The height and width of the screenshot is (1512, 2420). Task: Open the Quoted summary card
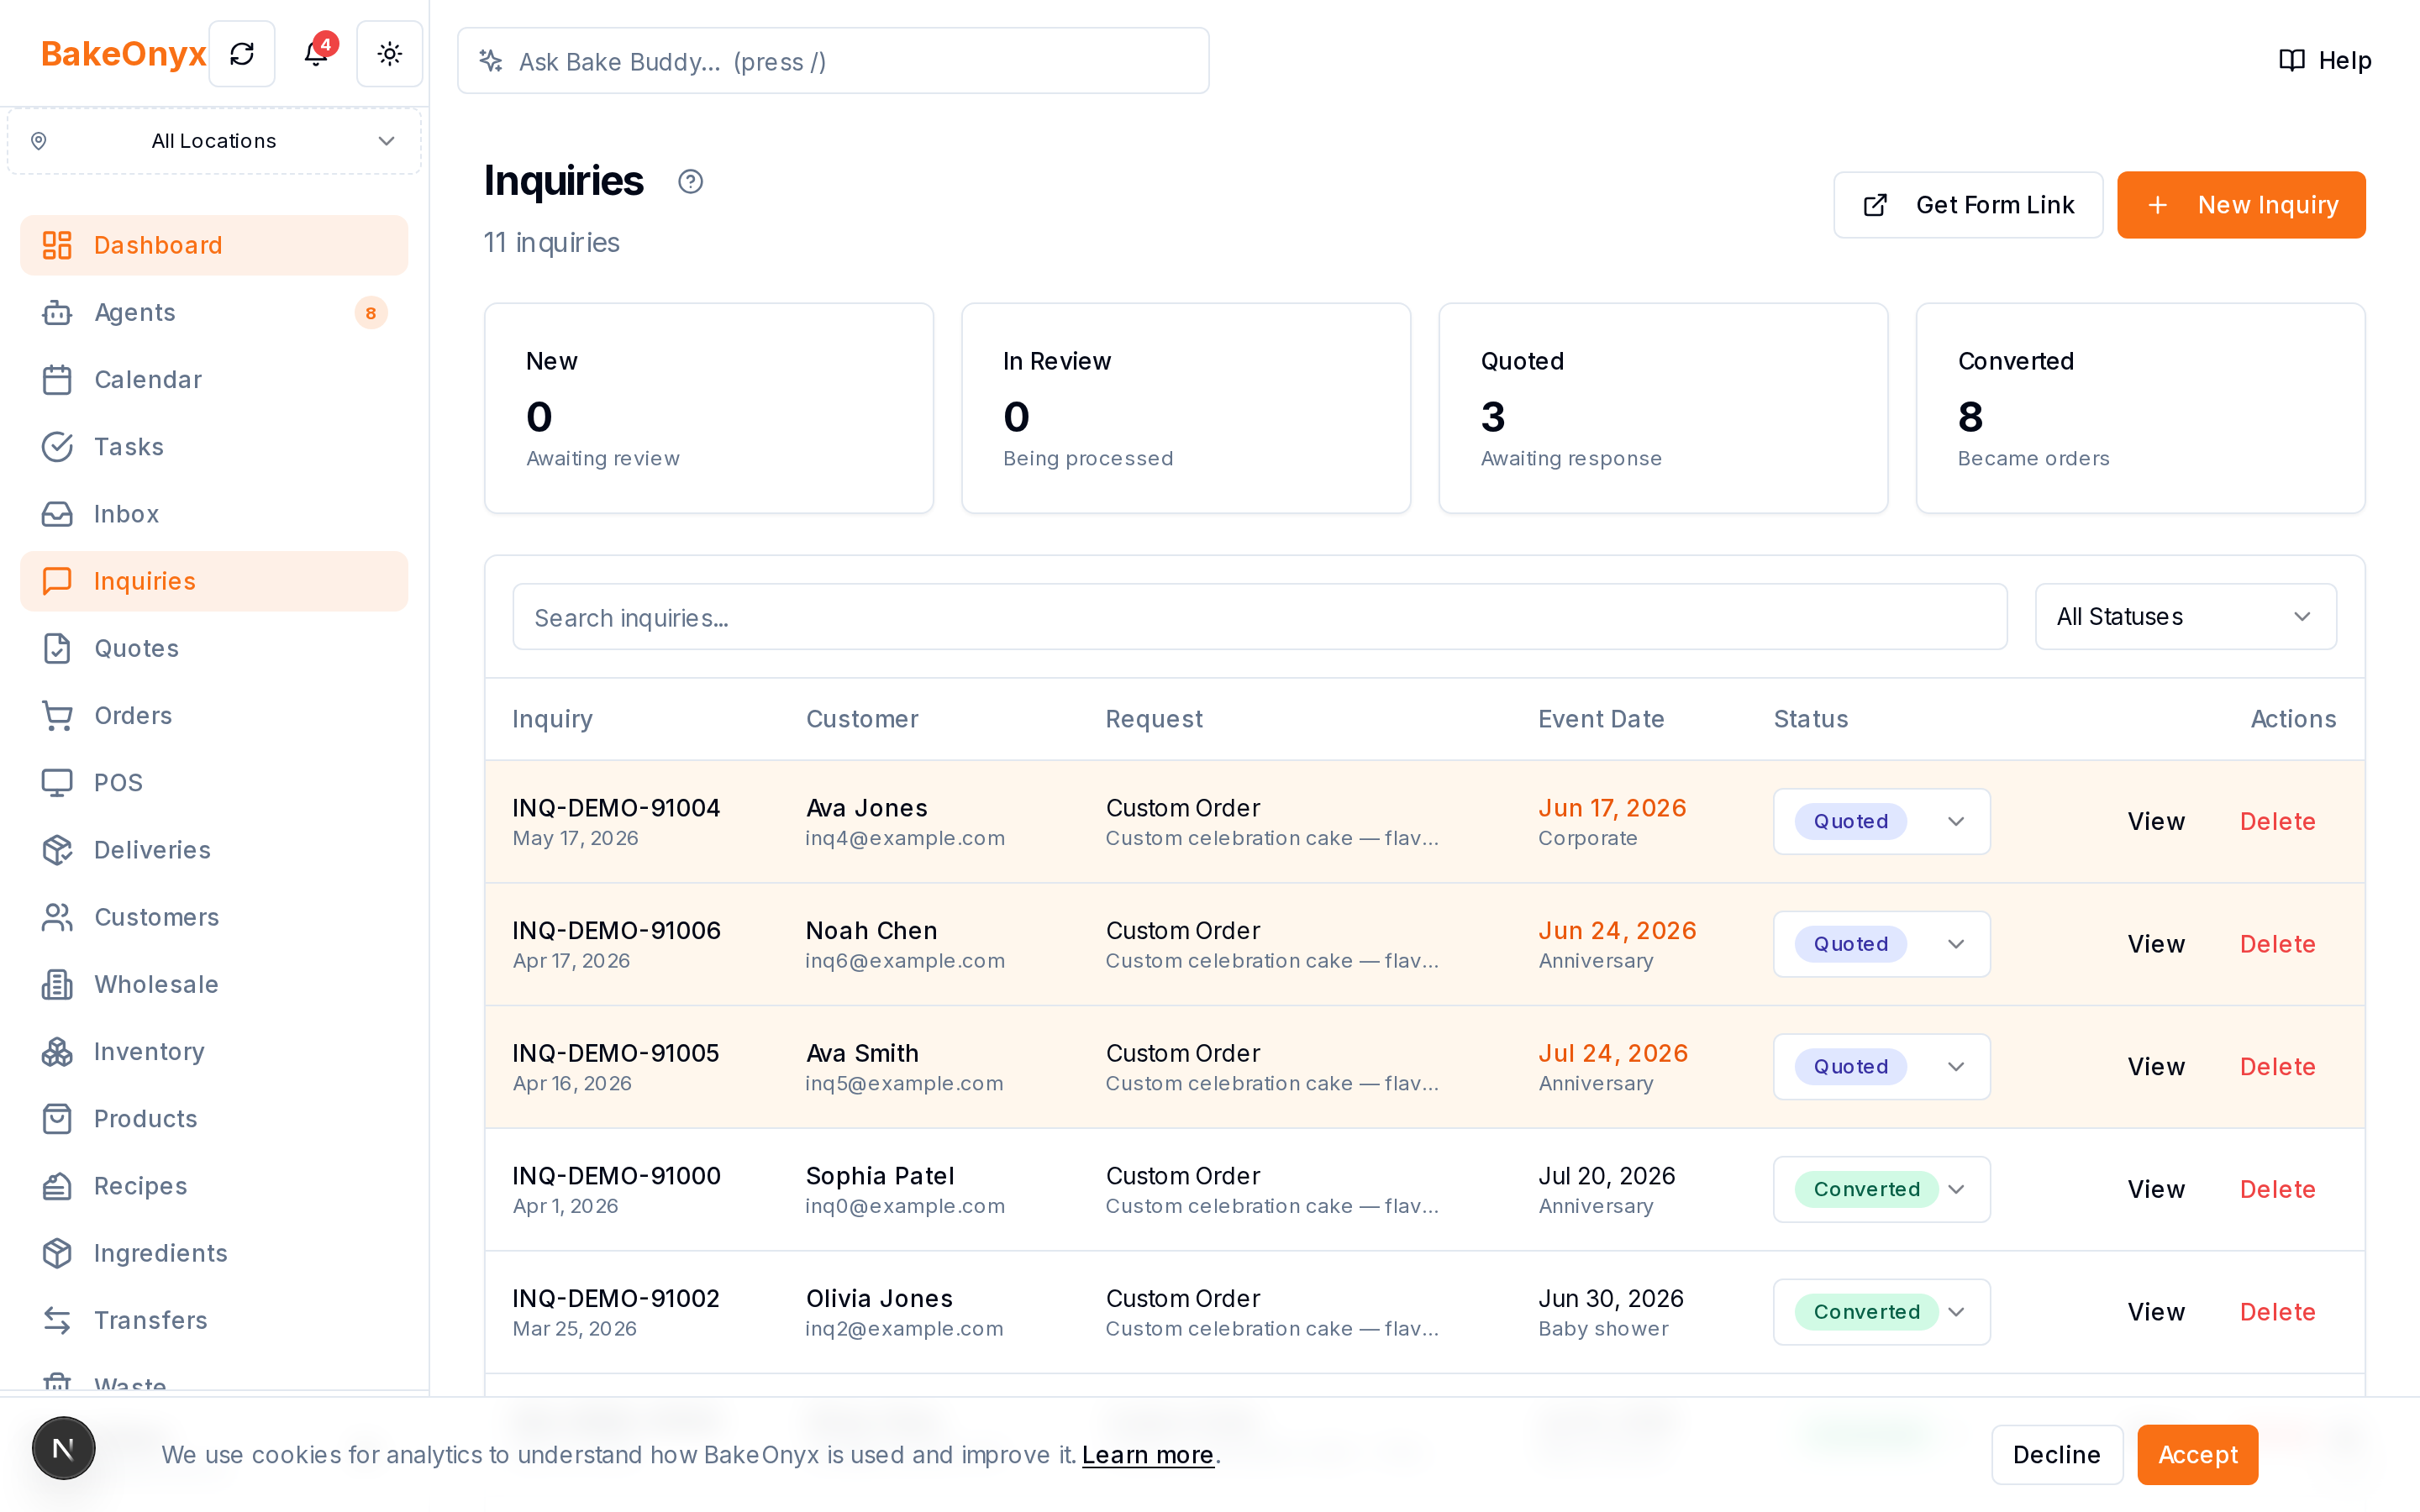pos(1663,408)
